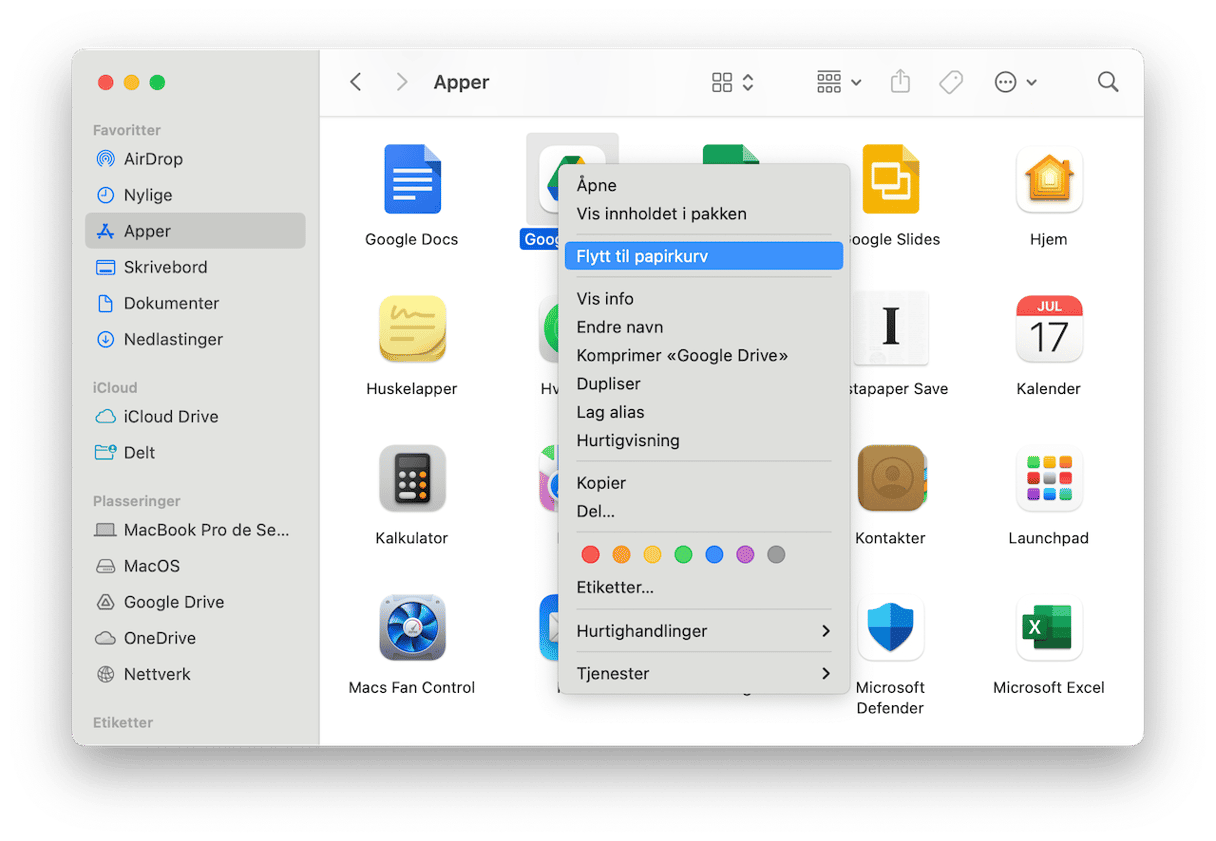This screenshot has width=1216, height=841.
Task: Apply the green tag color
Action: coord(683,554)
